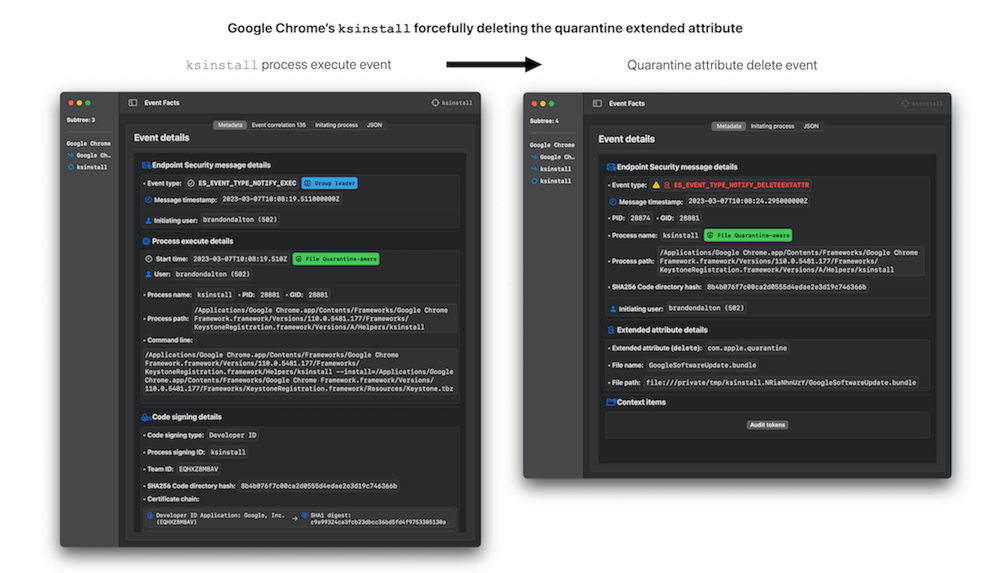This screenshot has height=573, width=1000.
Task: Click the person icon beside Initiating user in the Subtree: 4 window
Action: coord(613,309)
